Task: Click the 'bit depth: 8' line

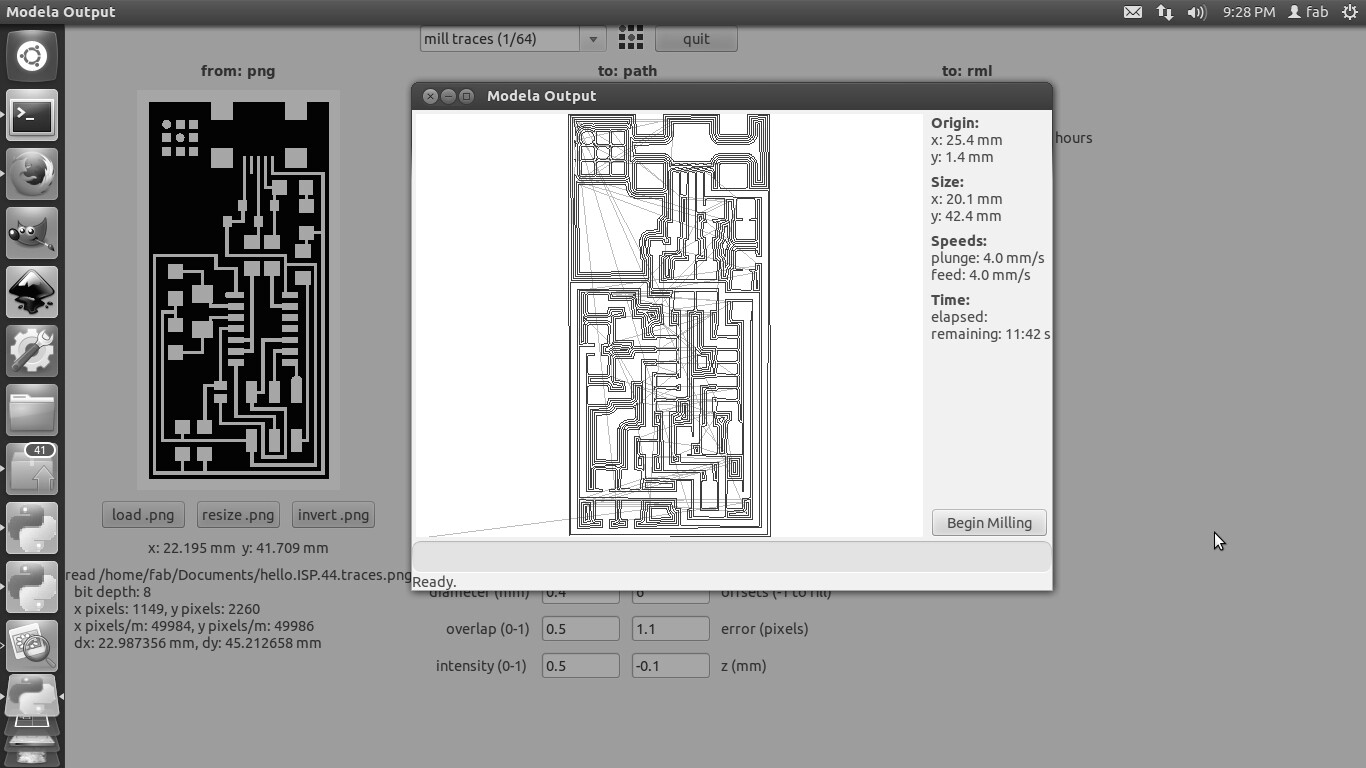Action: (x=112, y=592)
